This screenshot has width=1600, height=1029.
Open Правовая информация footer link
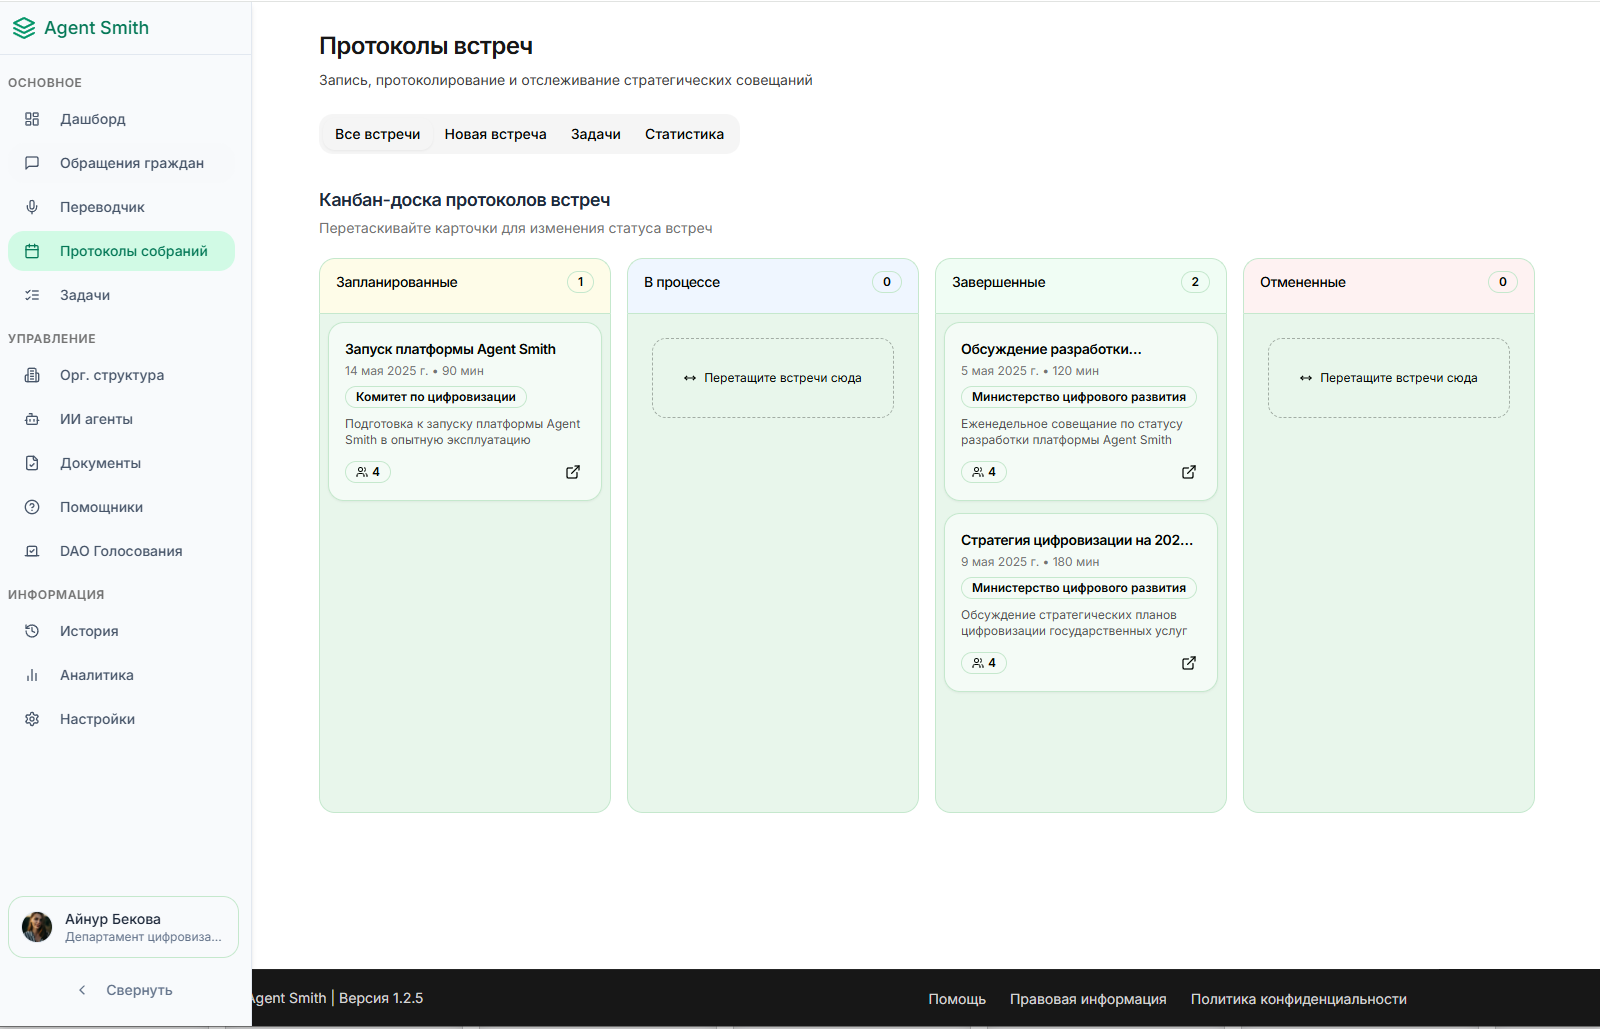coord(1088,999)
